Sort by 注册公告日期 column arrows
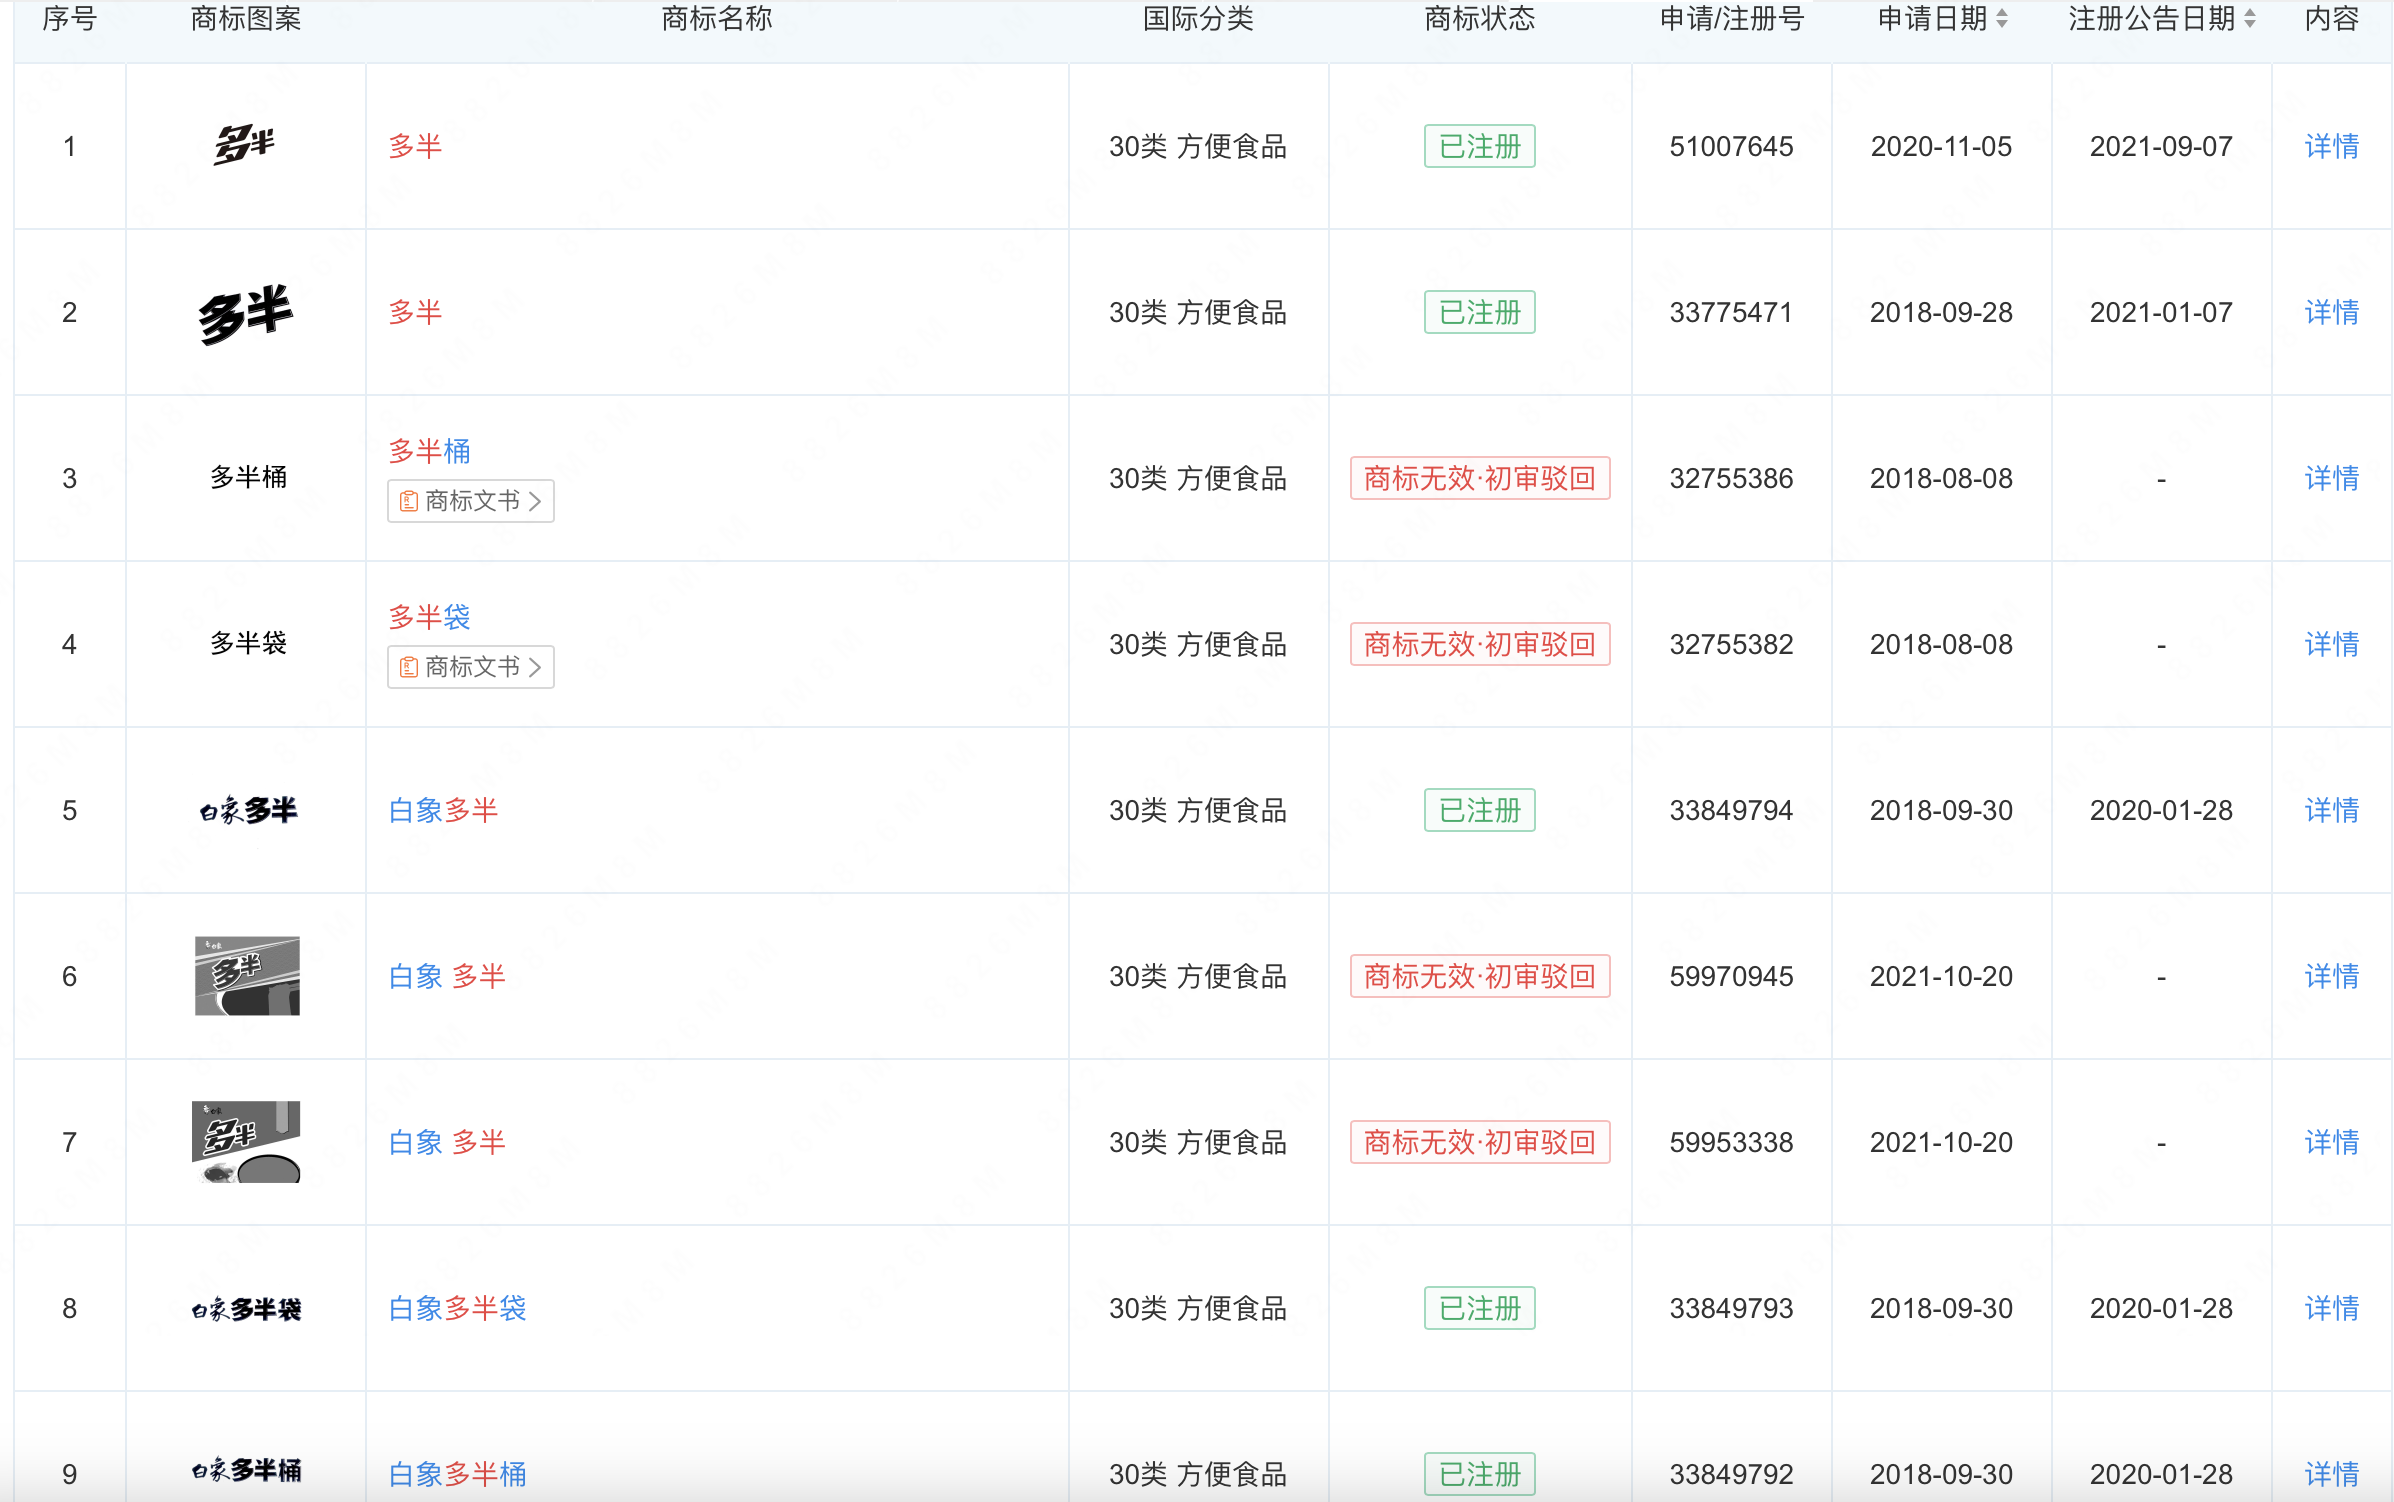2394x1502 pixels. 2249,19
